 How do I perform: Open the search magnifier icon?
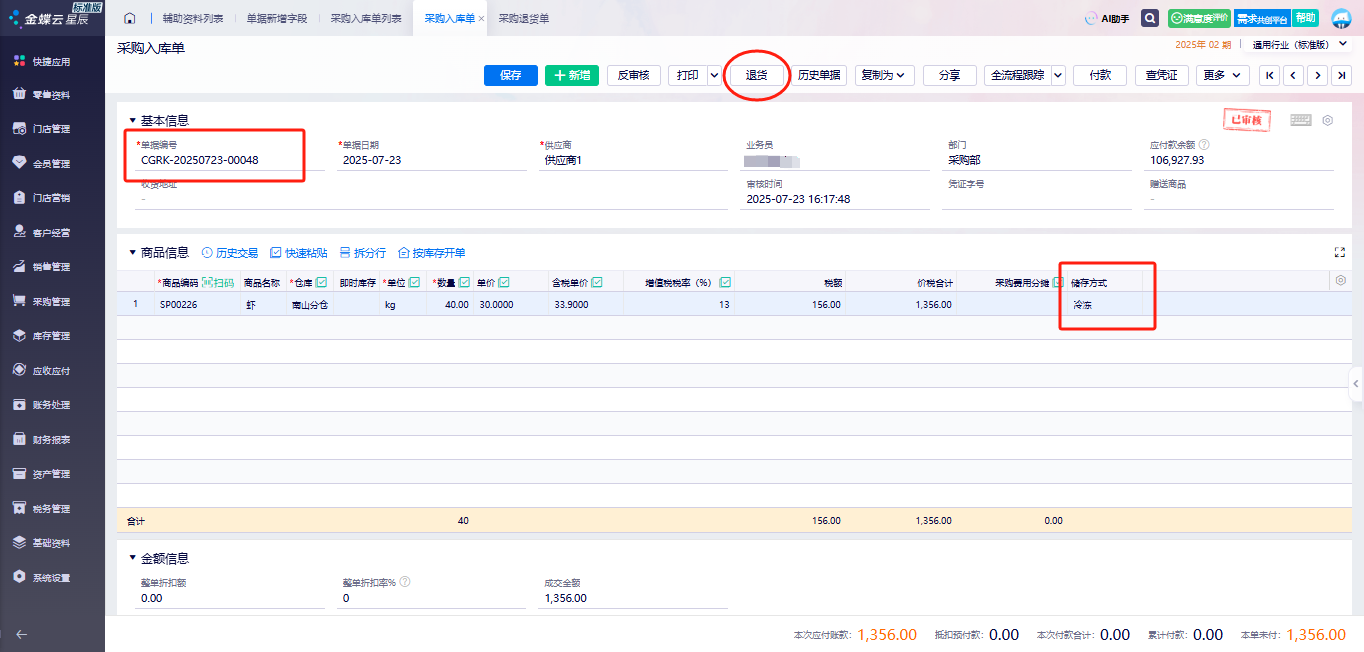click(1150, 18)
